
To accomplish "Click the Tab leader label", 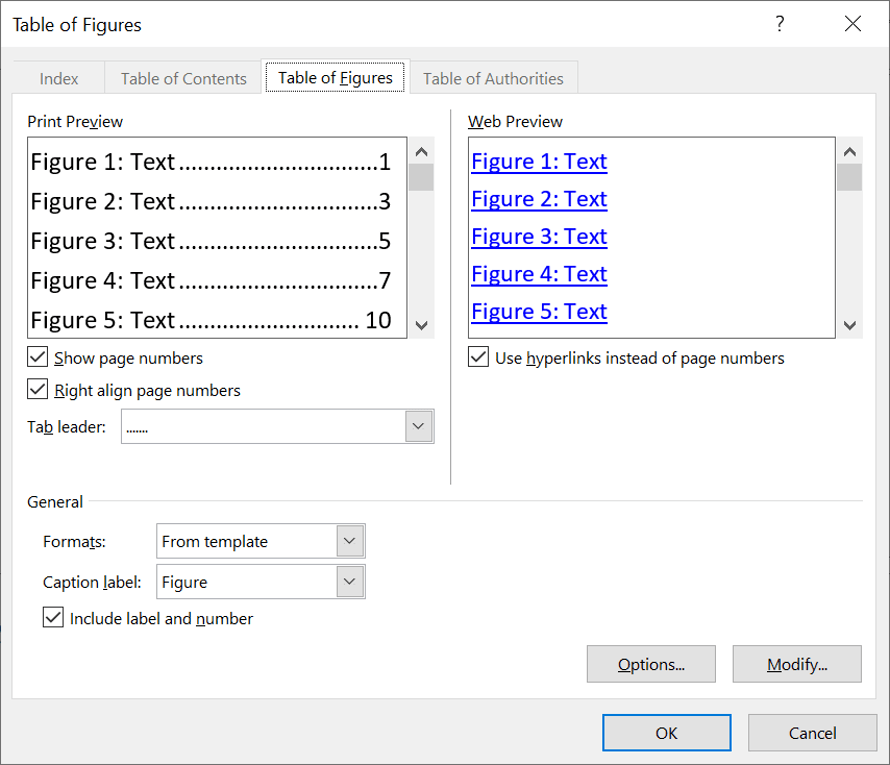I will [66, 427].
